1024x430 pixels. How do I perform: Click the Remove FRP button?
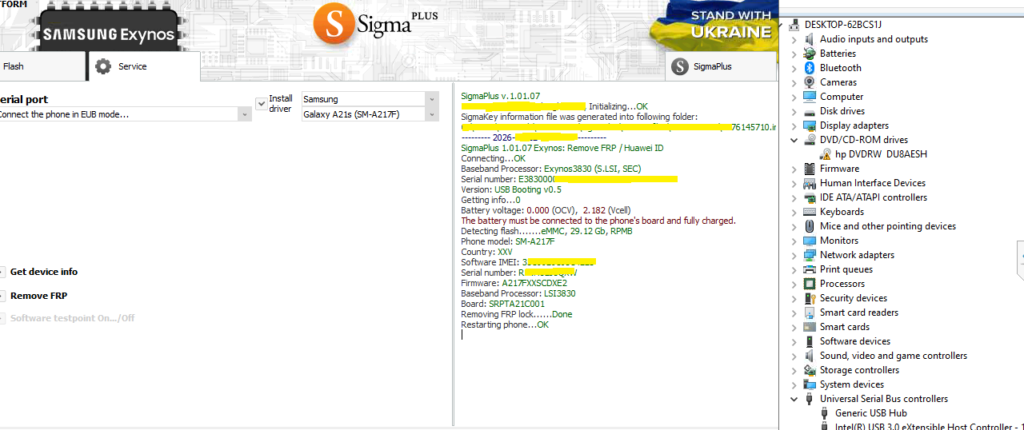point(38,296)
